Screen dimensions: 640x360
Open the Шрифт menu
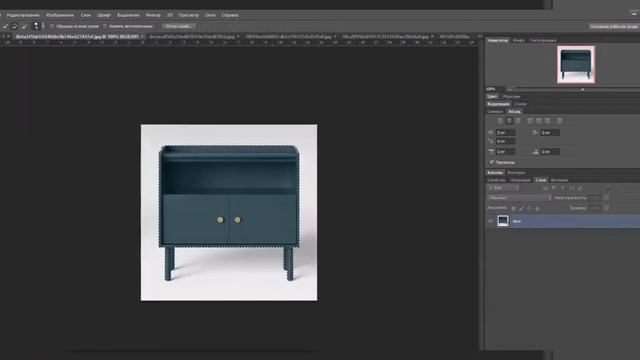(104, 15)
